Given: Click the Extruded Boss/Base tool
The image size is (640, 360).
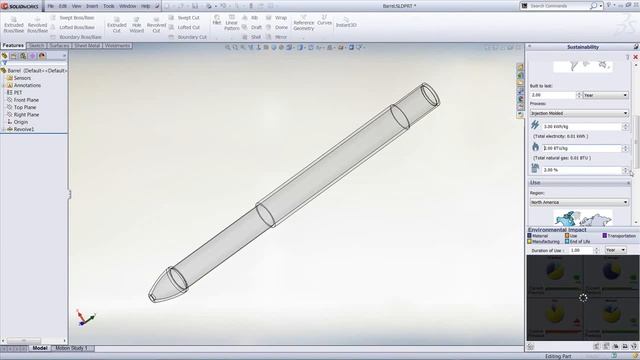Looking at the screenshot, I should 14,25.
